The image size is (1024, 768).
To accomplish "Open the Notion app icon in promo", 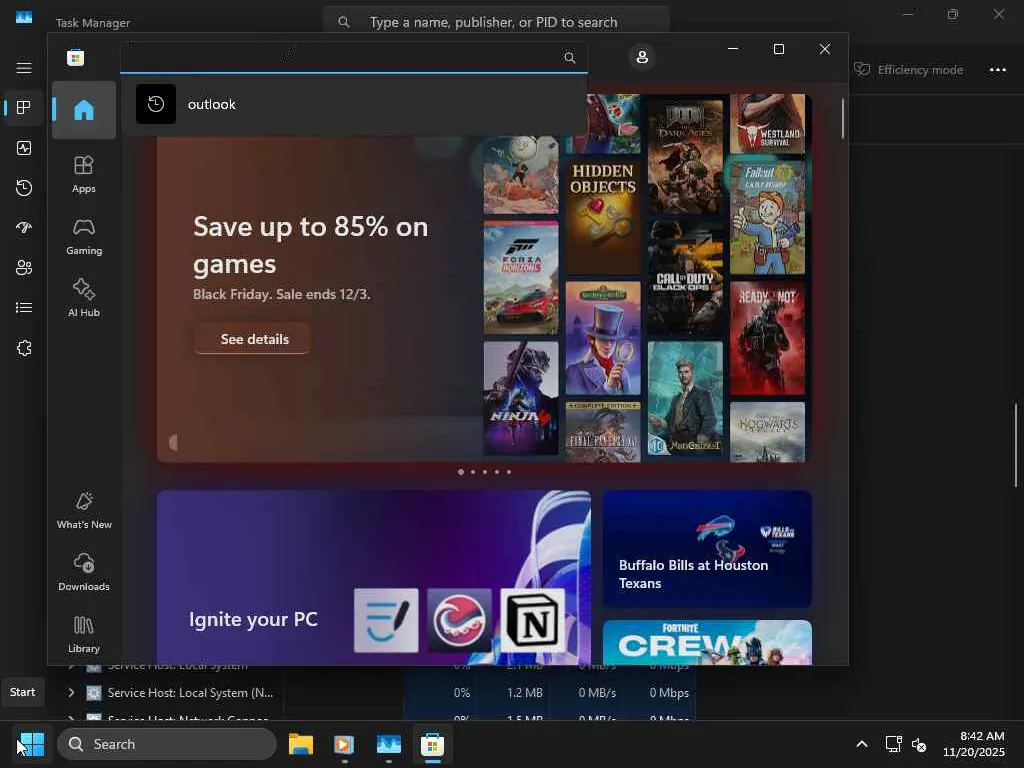I will 532,620.
